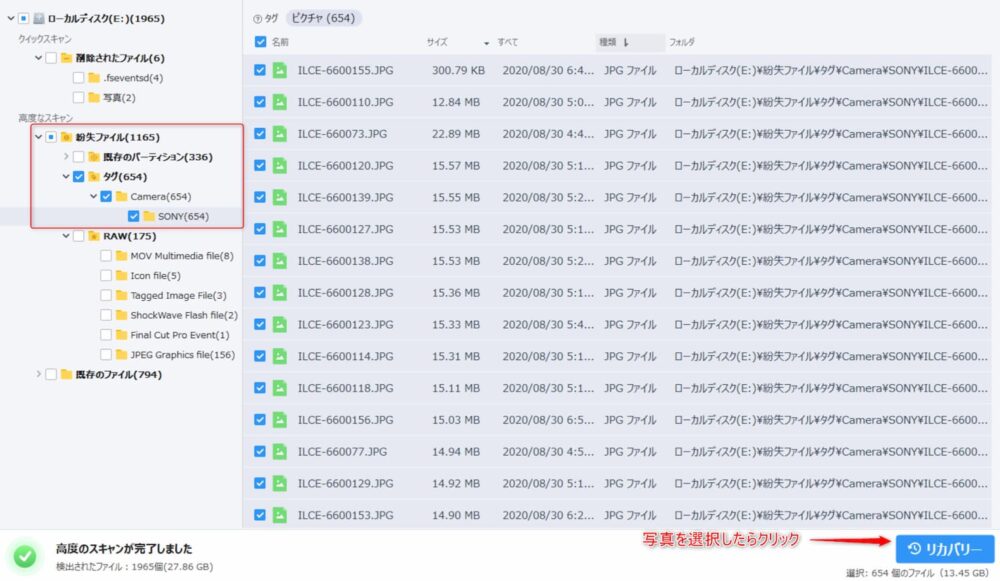This screenshot has height=581, width=1000.
Task: Collapse the タグ(654) node
Action: click(x=66, y=177)
